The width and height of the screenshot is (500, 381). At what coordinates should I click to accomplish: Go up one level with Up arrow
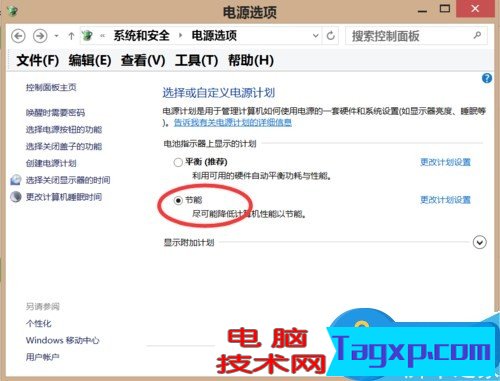click(71, 36)
